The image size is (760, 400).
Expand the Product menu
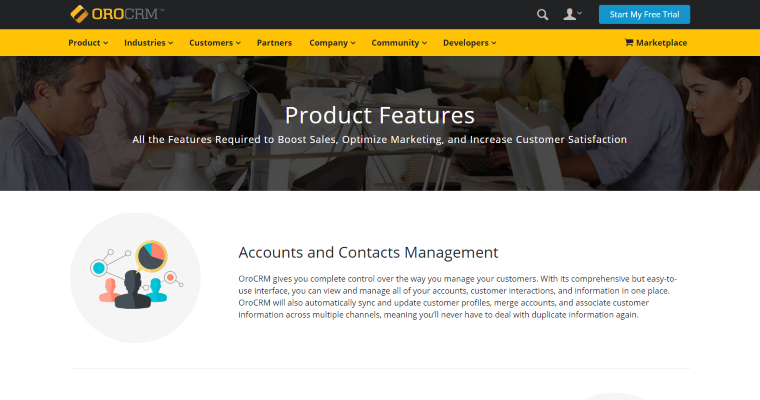tap(88, 43)
